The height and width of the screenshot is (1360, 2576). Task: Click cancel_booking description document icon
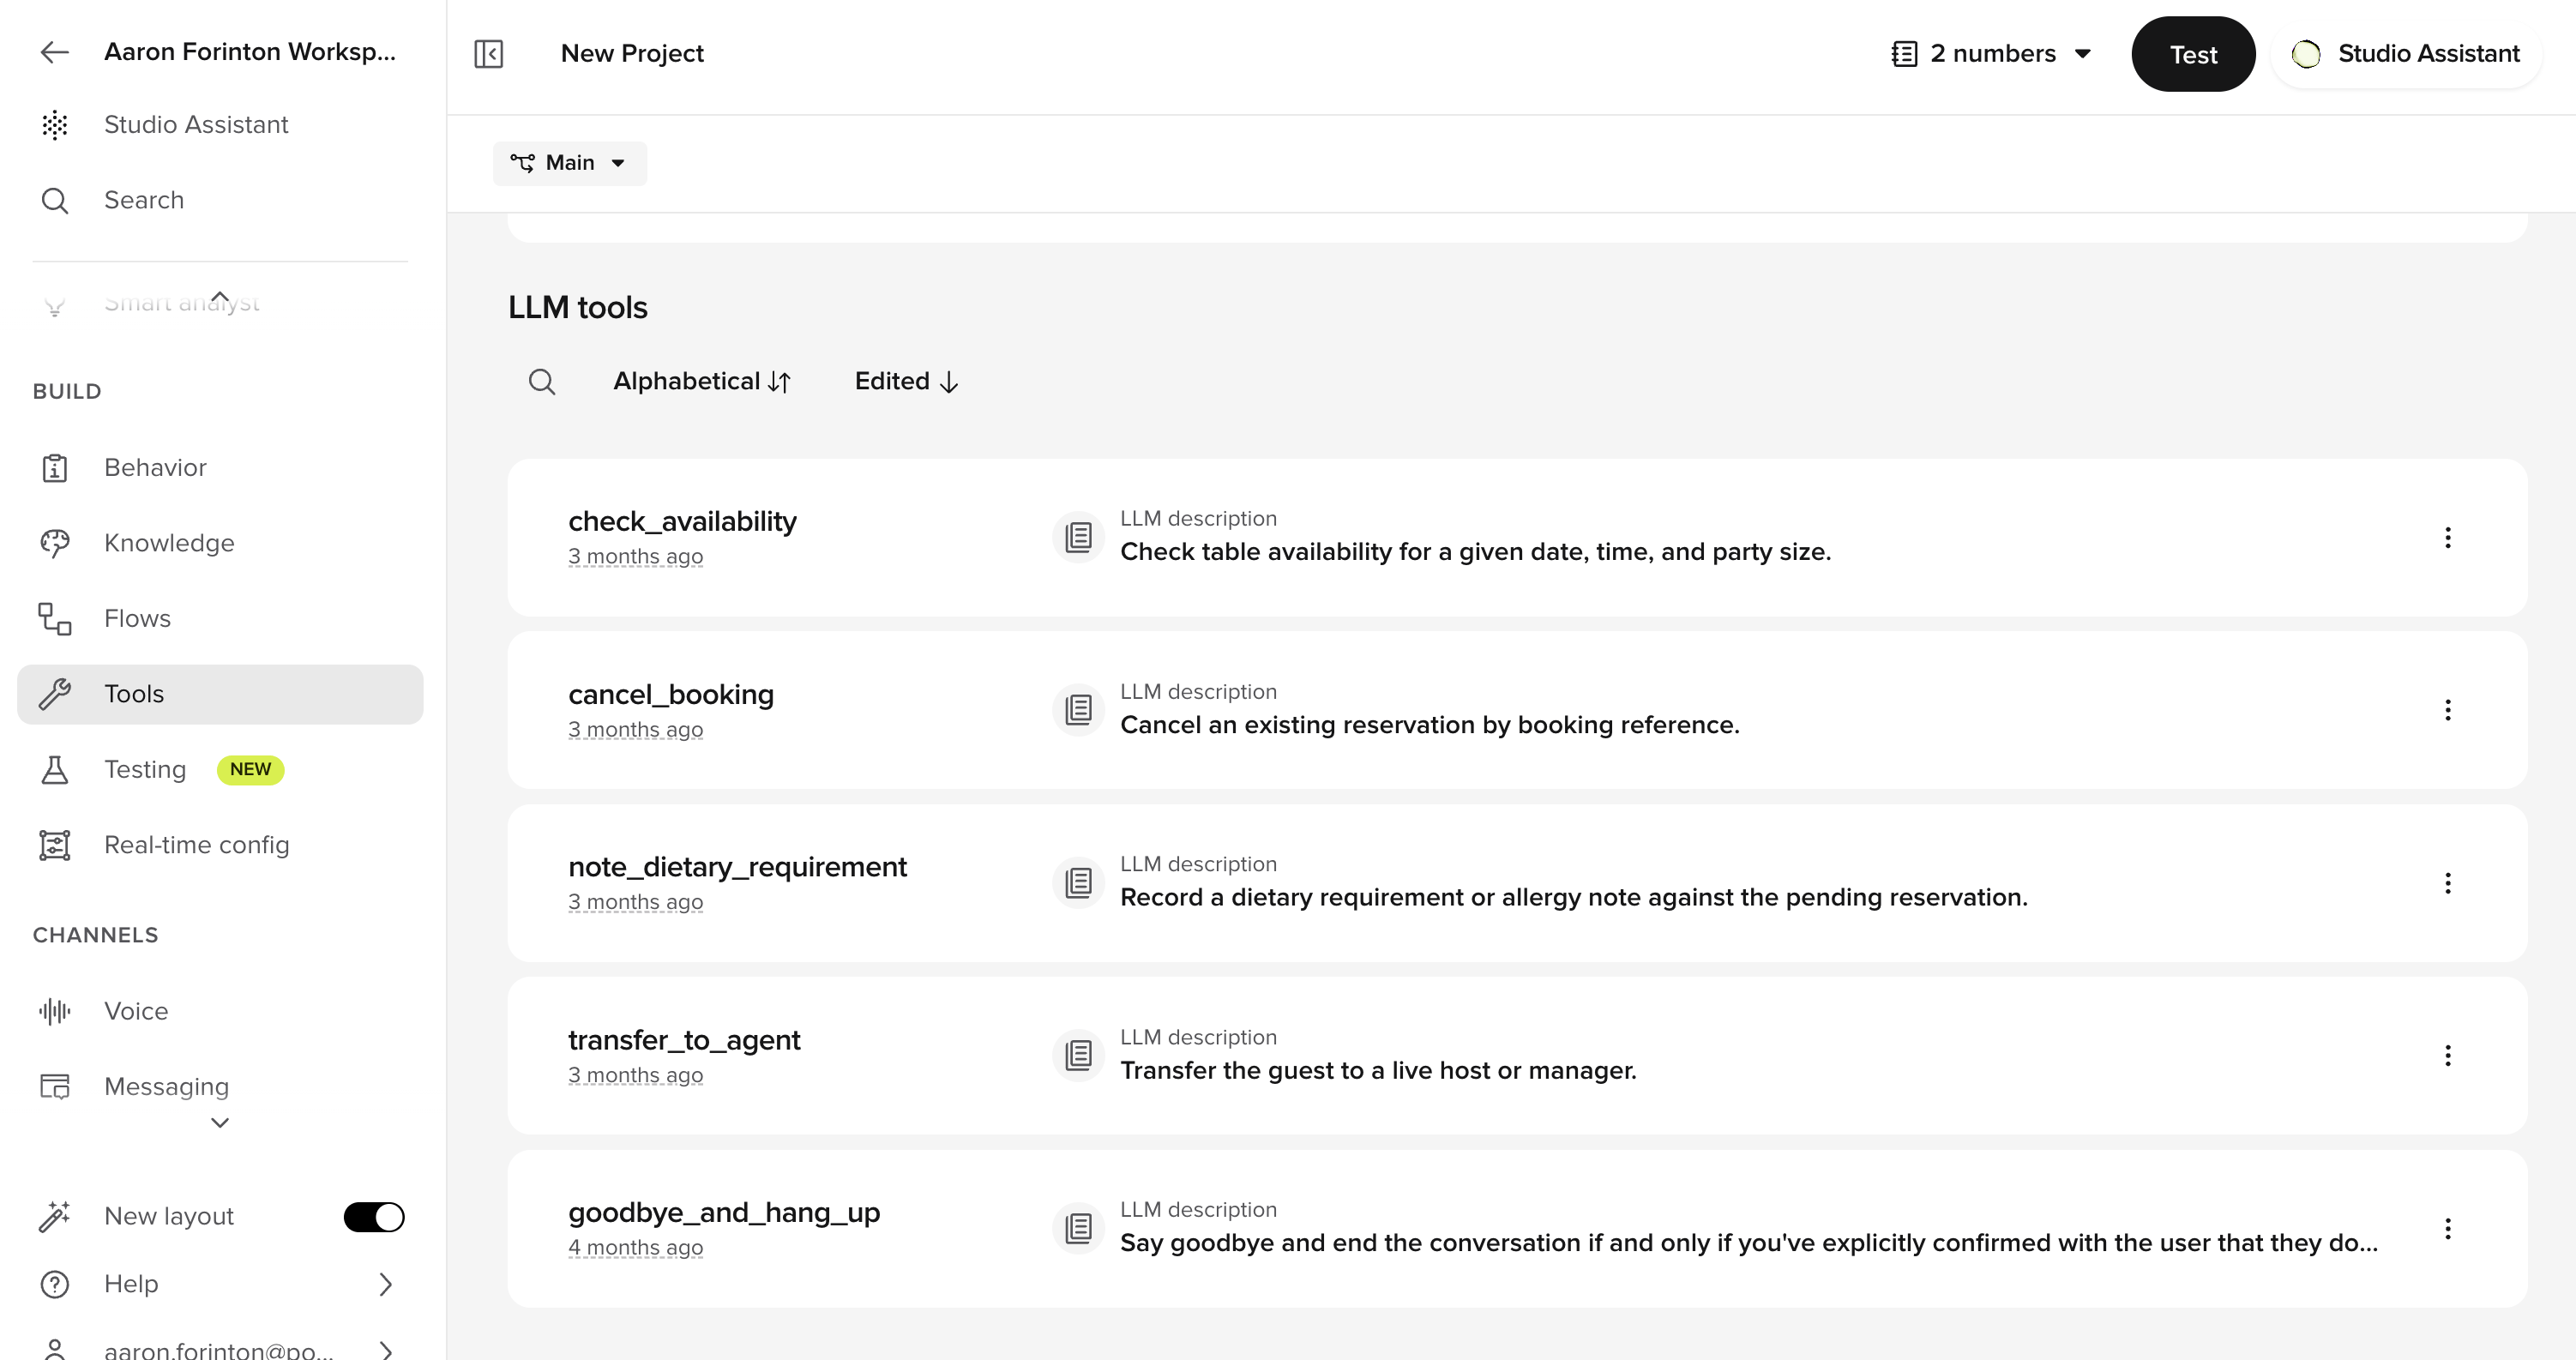(1078, 710)
